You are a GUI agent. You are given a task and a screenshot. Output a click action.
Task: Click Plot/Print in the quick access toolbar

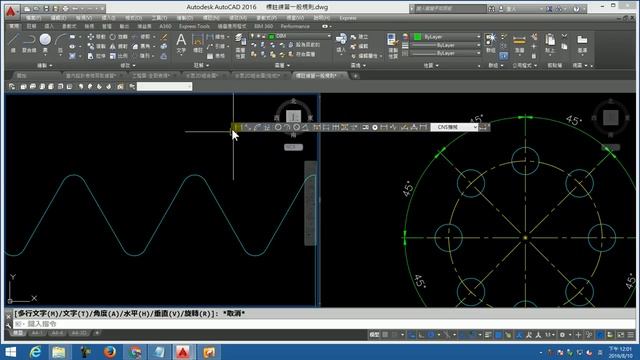(x=66, y=8)
